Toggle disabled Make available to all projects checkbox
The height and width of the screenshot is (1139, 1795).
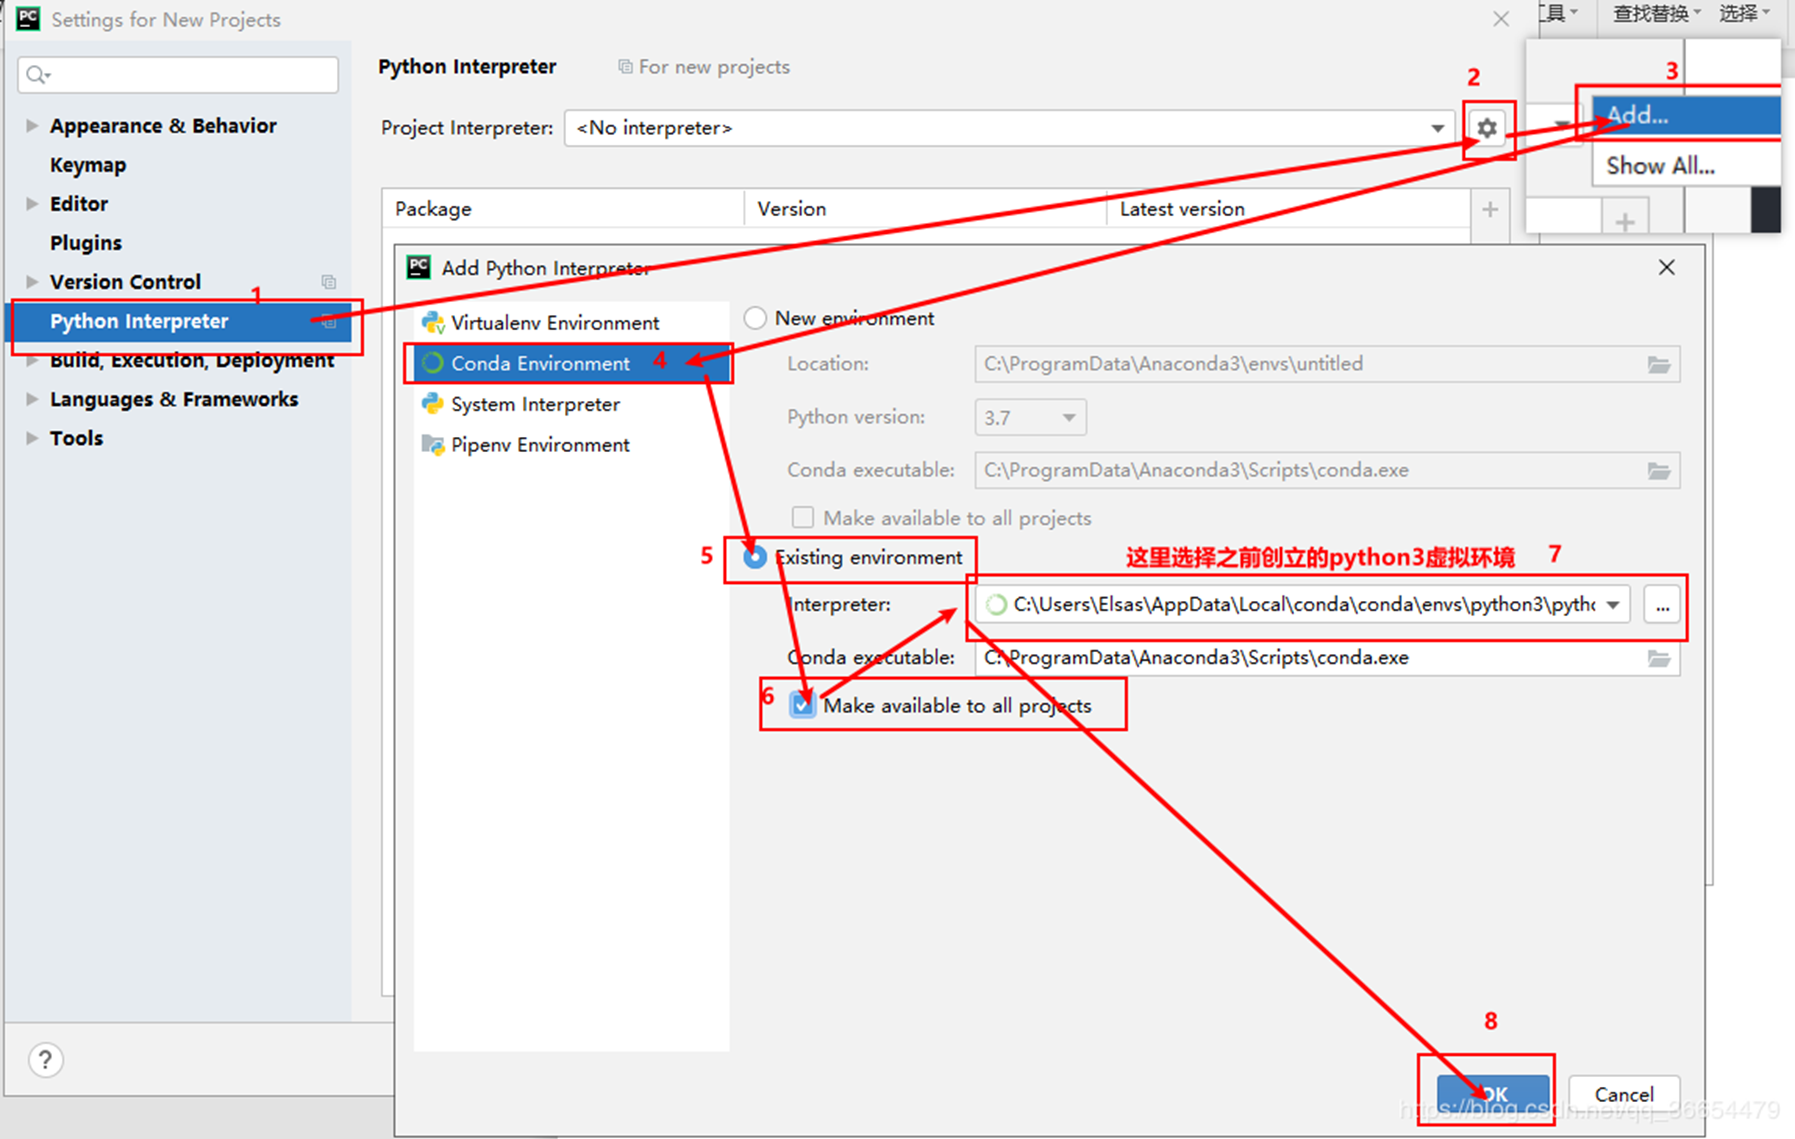click(802, 517)
